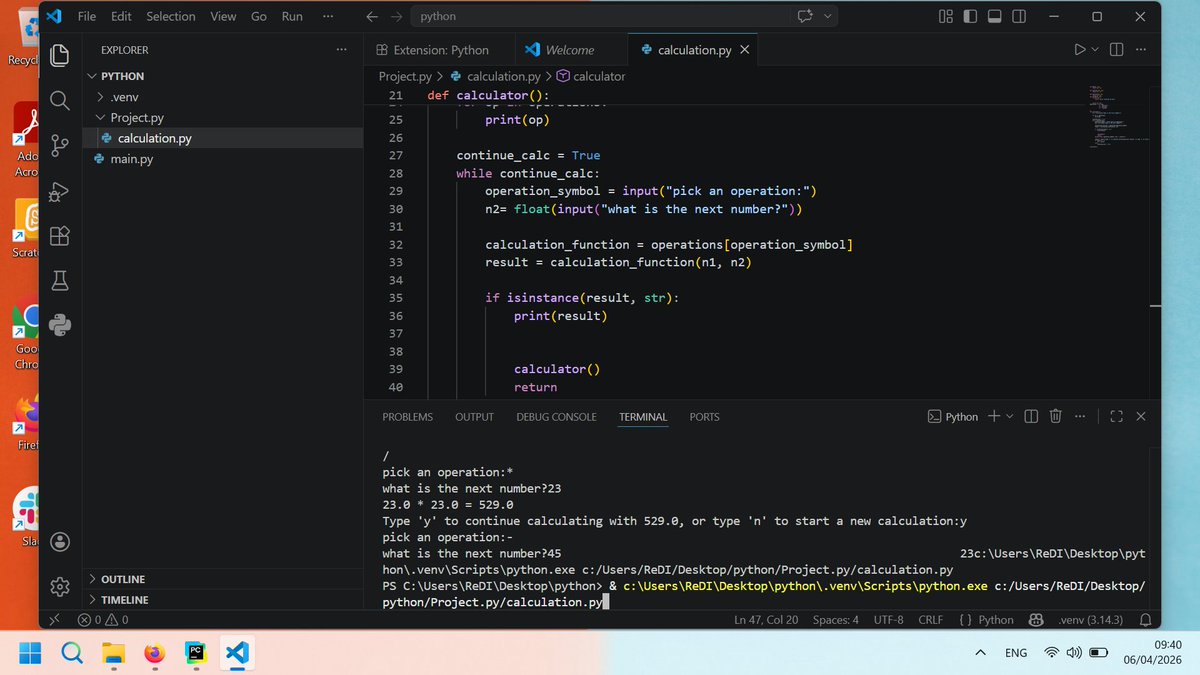
Task: Switch to DEBUG CONSOLE panel tab
Action: pyautogui.click(x=556, y=417)
